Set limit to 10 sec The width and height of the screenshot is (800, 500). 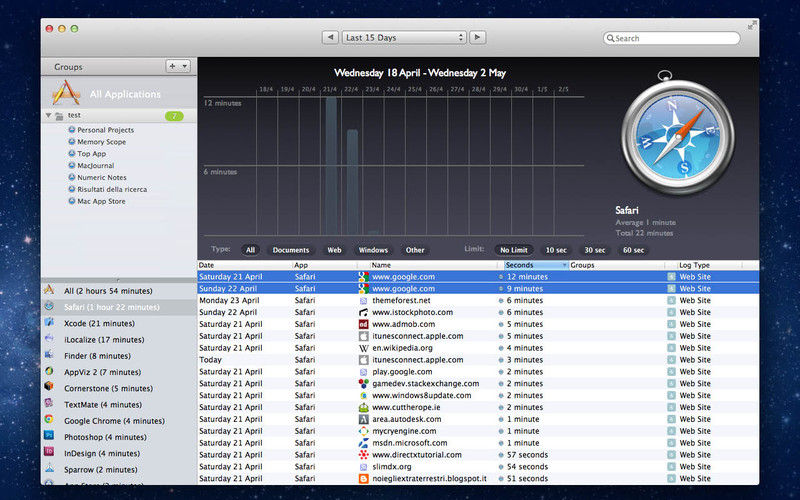pyautogui.click(x=556, y=250)
